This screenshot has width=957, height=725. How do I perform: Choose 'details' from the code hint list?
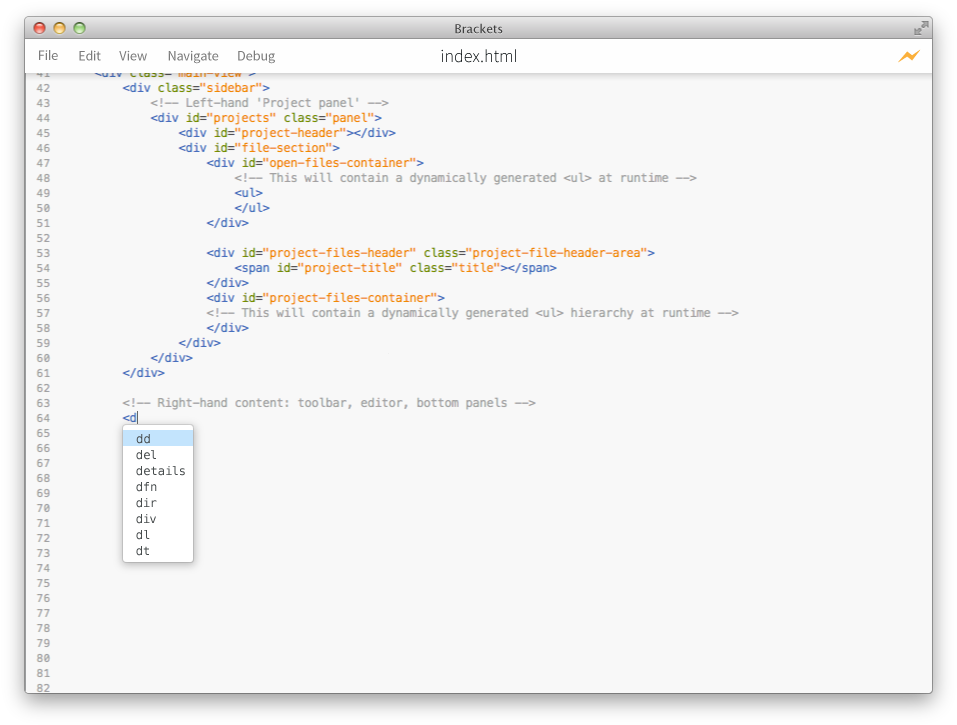(158, 471)
